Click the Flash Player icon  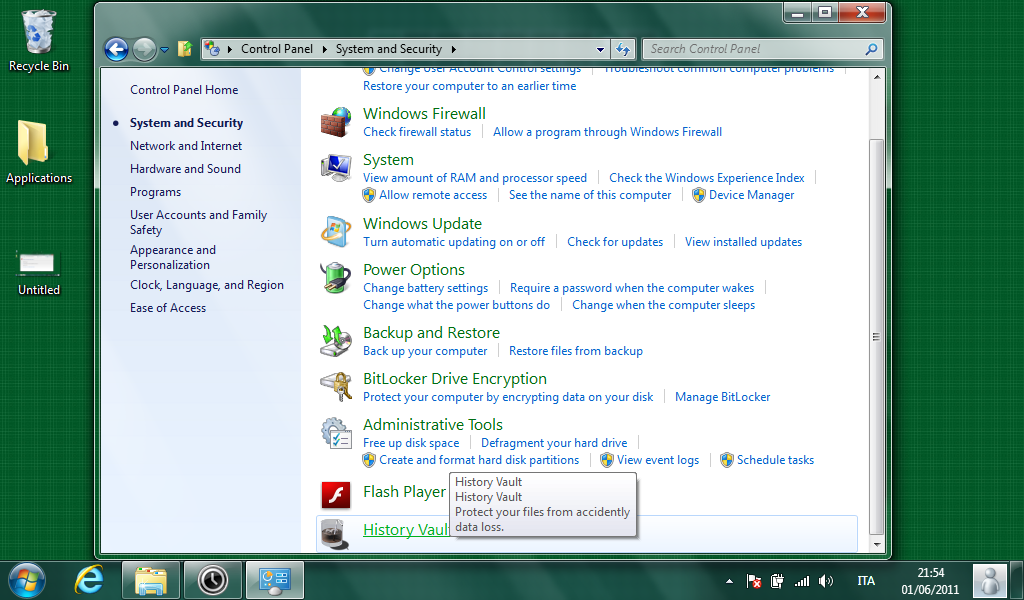tap(336, 494)
